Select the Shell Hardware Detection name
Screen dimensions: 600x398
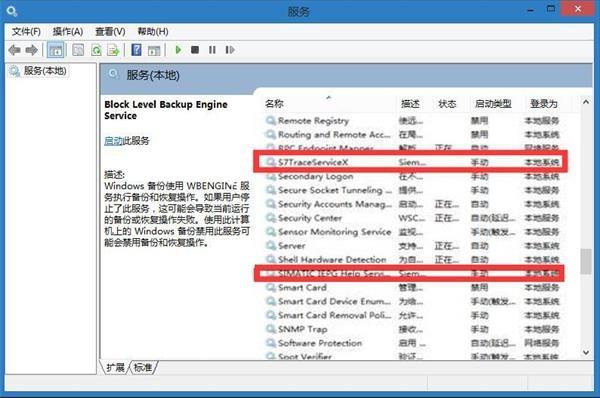coord(332,259)
